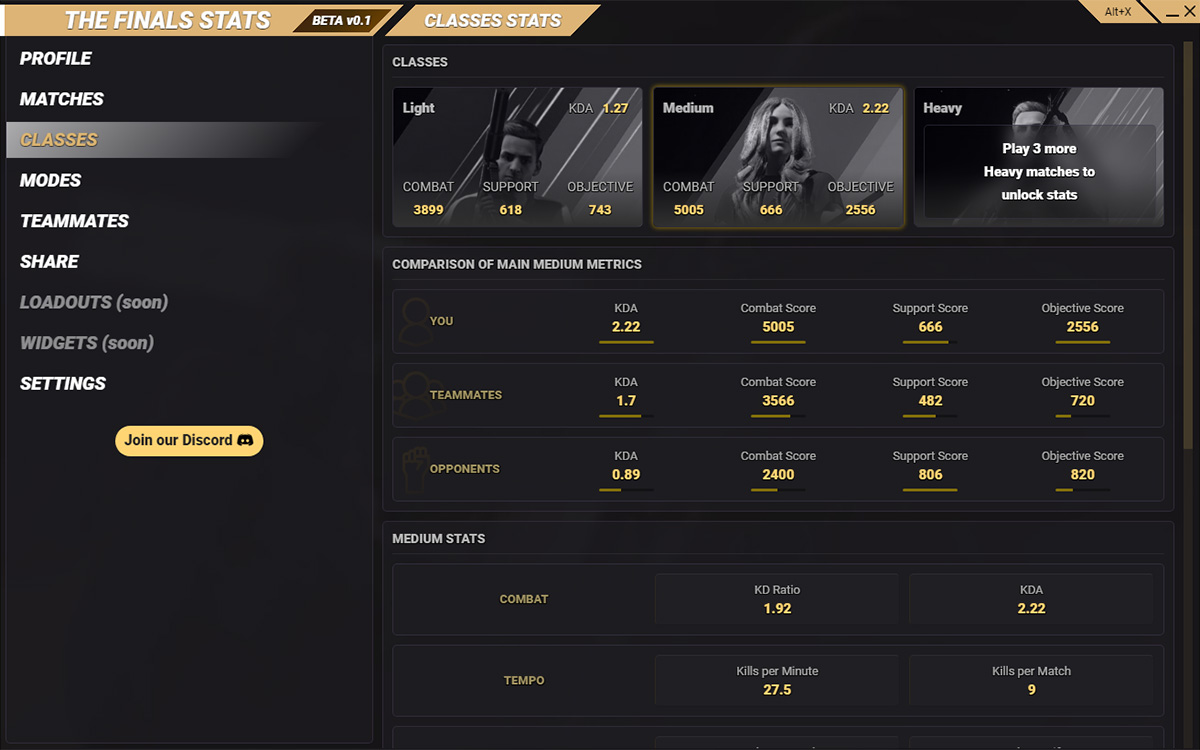Click Medium card support score 666
Viewport: 1200px width, 750px height.
[771, 210]
